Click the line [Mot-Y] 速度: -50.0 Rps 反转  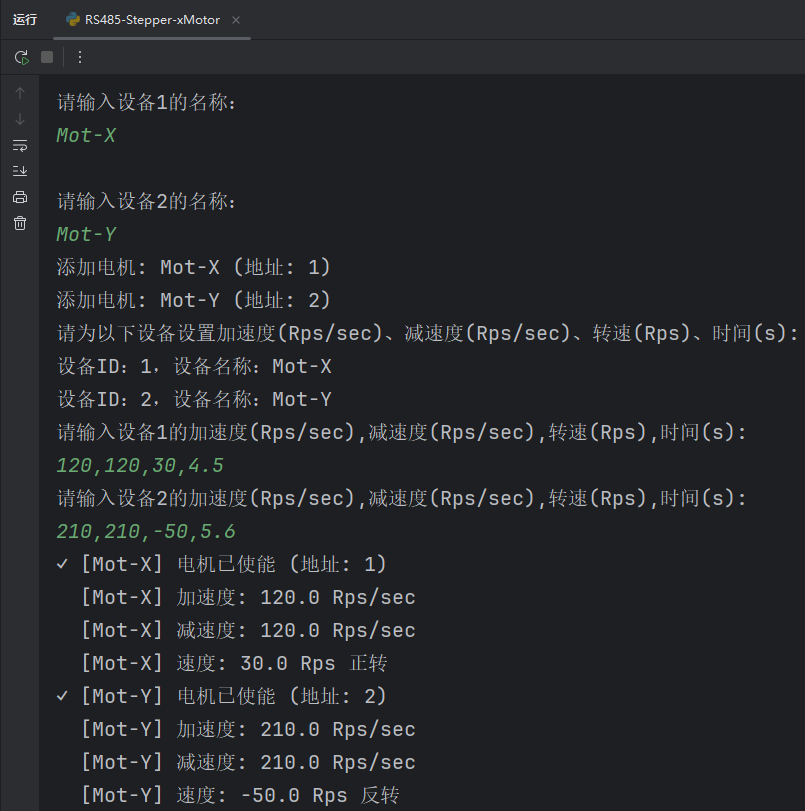tap(240, 795)
